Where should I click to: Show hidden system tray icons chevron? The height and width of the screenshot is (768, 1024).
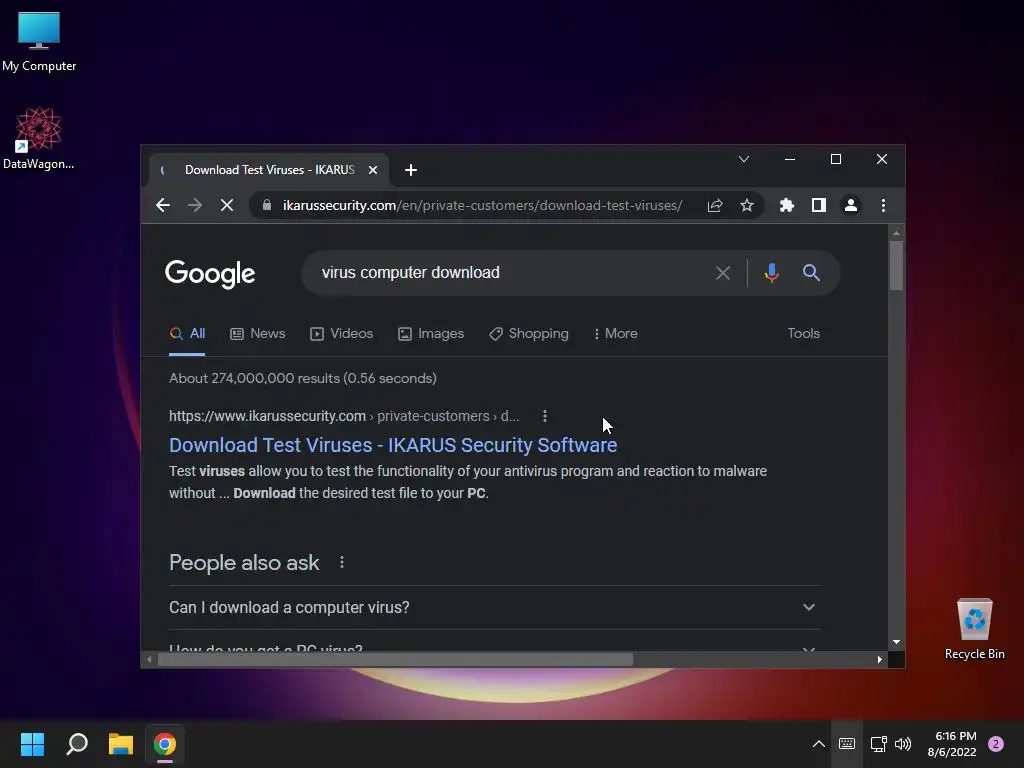(818, 744)
